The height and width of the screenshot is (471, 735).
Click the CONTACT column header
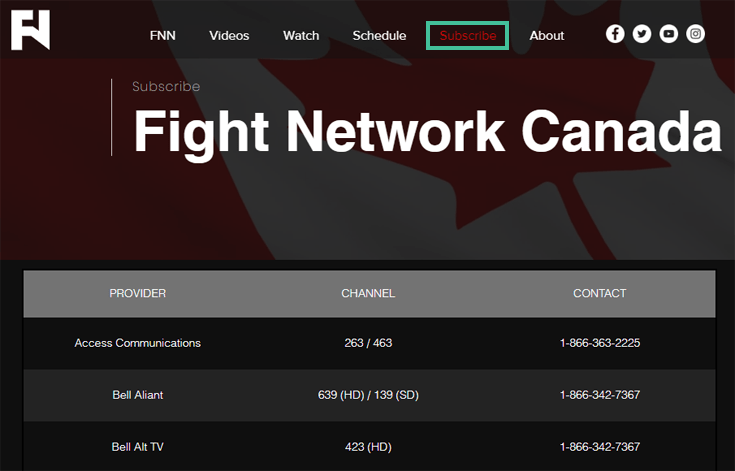pos(600,293)
